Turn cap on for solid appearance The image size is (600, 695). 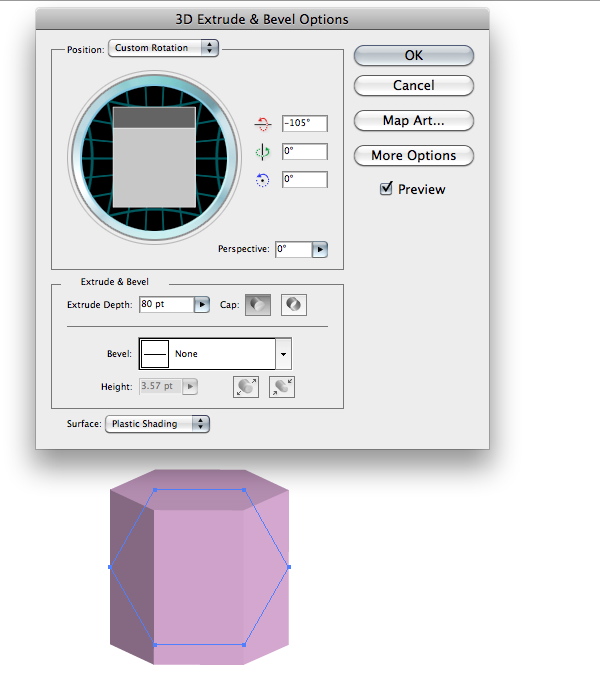coord(258,305)
